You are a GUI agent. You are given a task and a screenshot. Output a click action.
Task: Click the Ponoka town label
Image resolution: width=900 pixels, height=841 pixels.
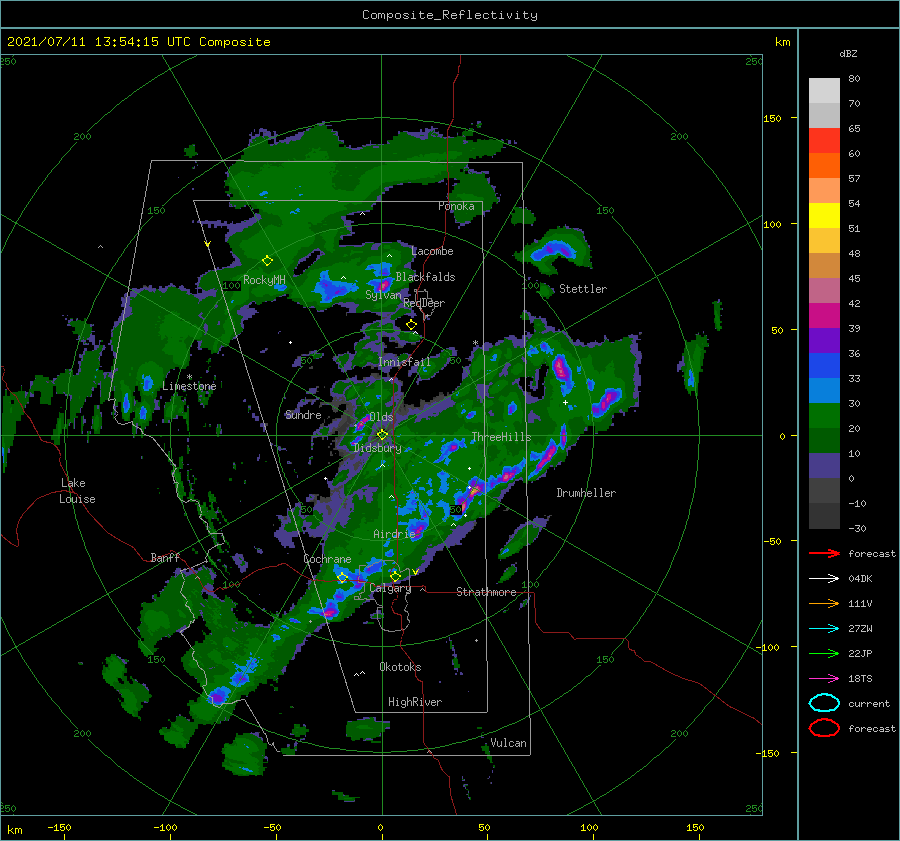point(456,206)
